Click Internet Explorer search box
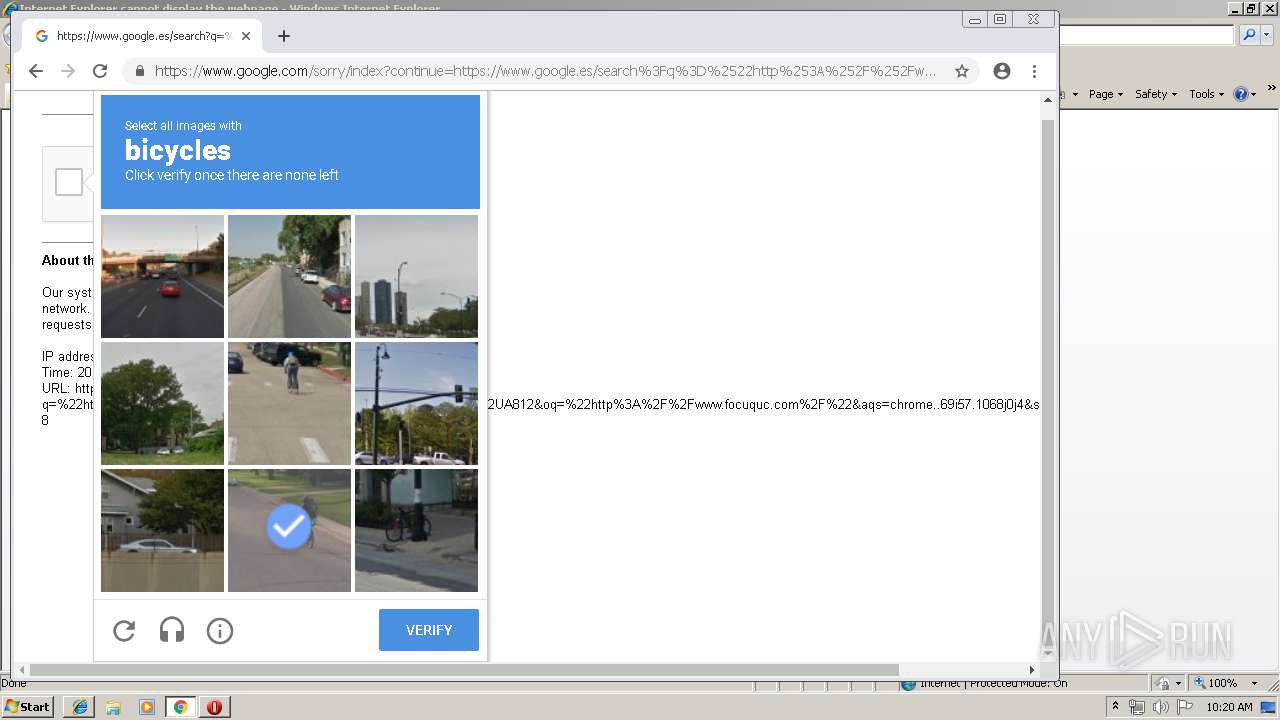 point(1146,35)
